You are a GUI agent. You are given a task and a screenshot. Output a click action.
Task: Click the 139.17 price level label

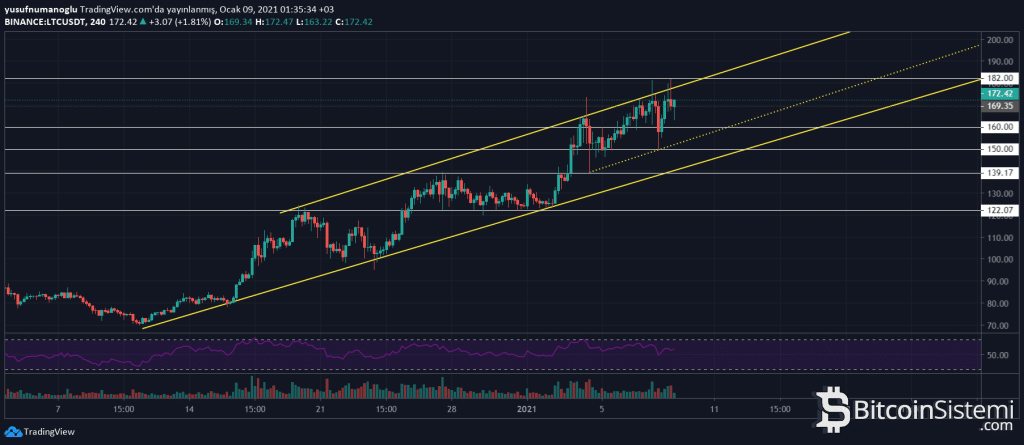(x=1002, y=173)
